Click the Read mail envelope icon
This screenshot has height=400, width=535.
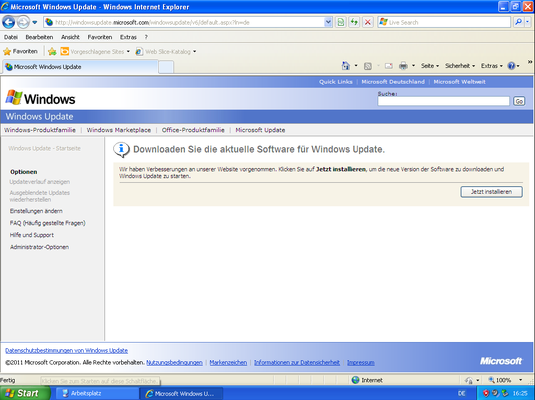[389, 66]
